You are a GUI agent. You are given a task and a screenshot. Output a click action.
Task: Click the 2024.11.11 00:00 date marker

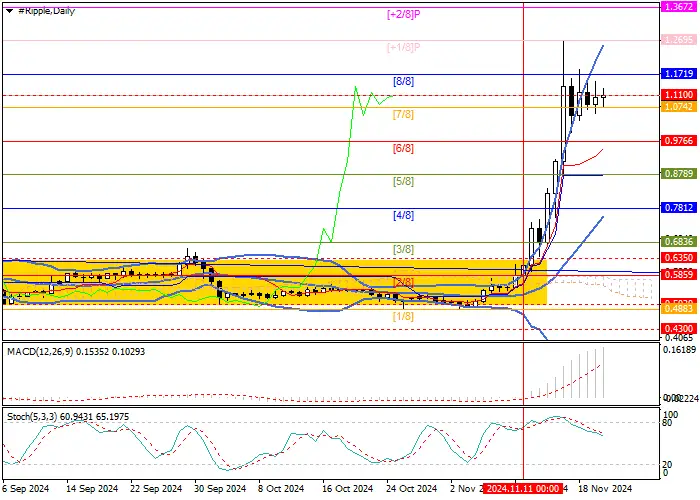(522, 489)
